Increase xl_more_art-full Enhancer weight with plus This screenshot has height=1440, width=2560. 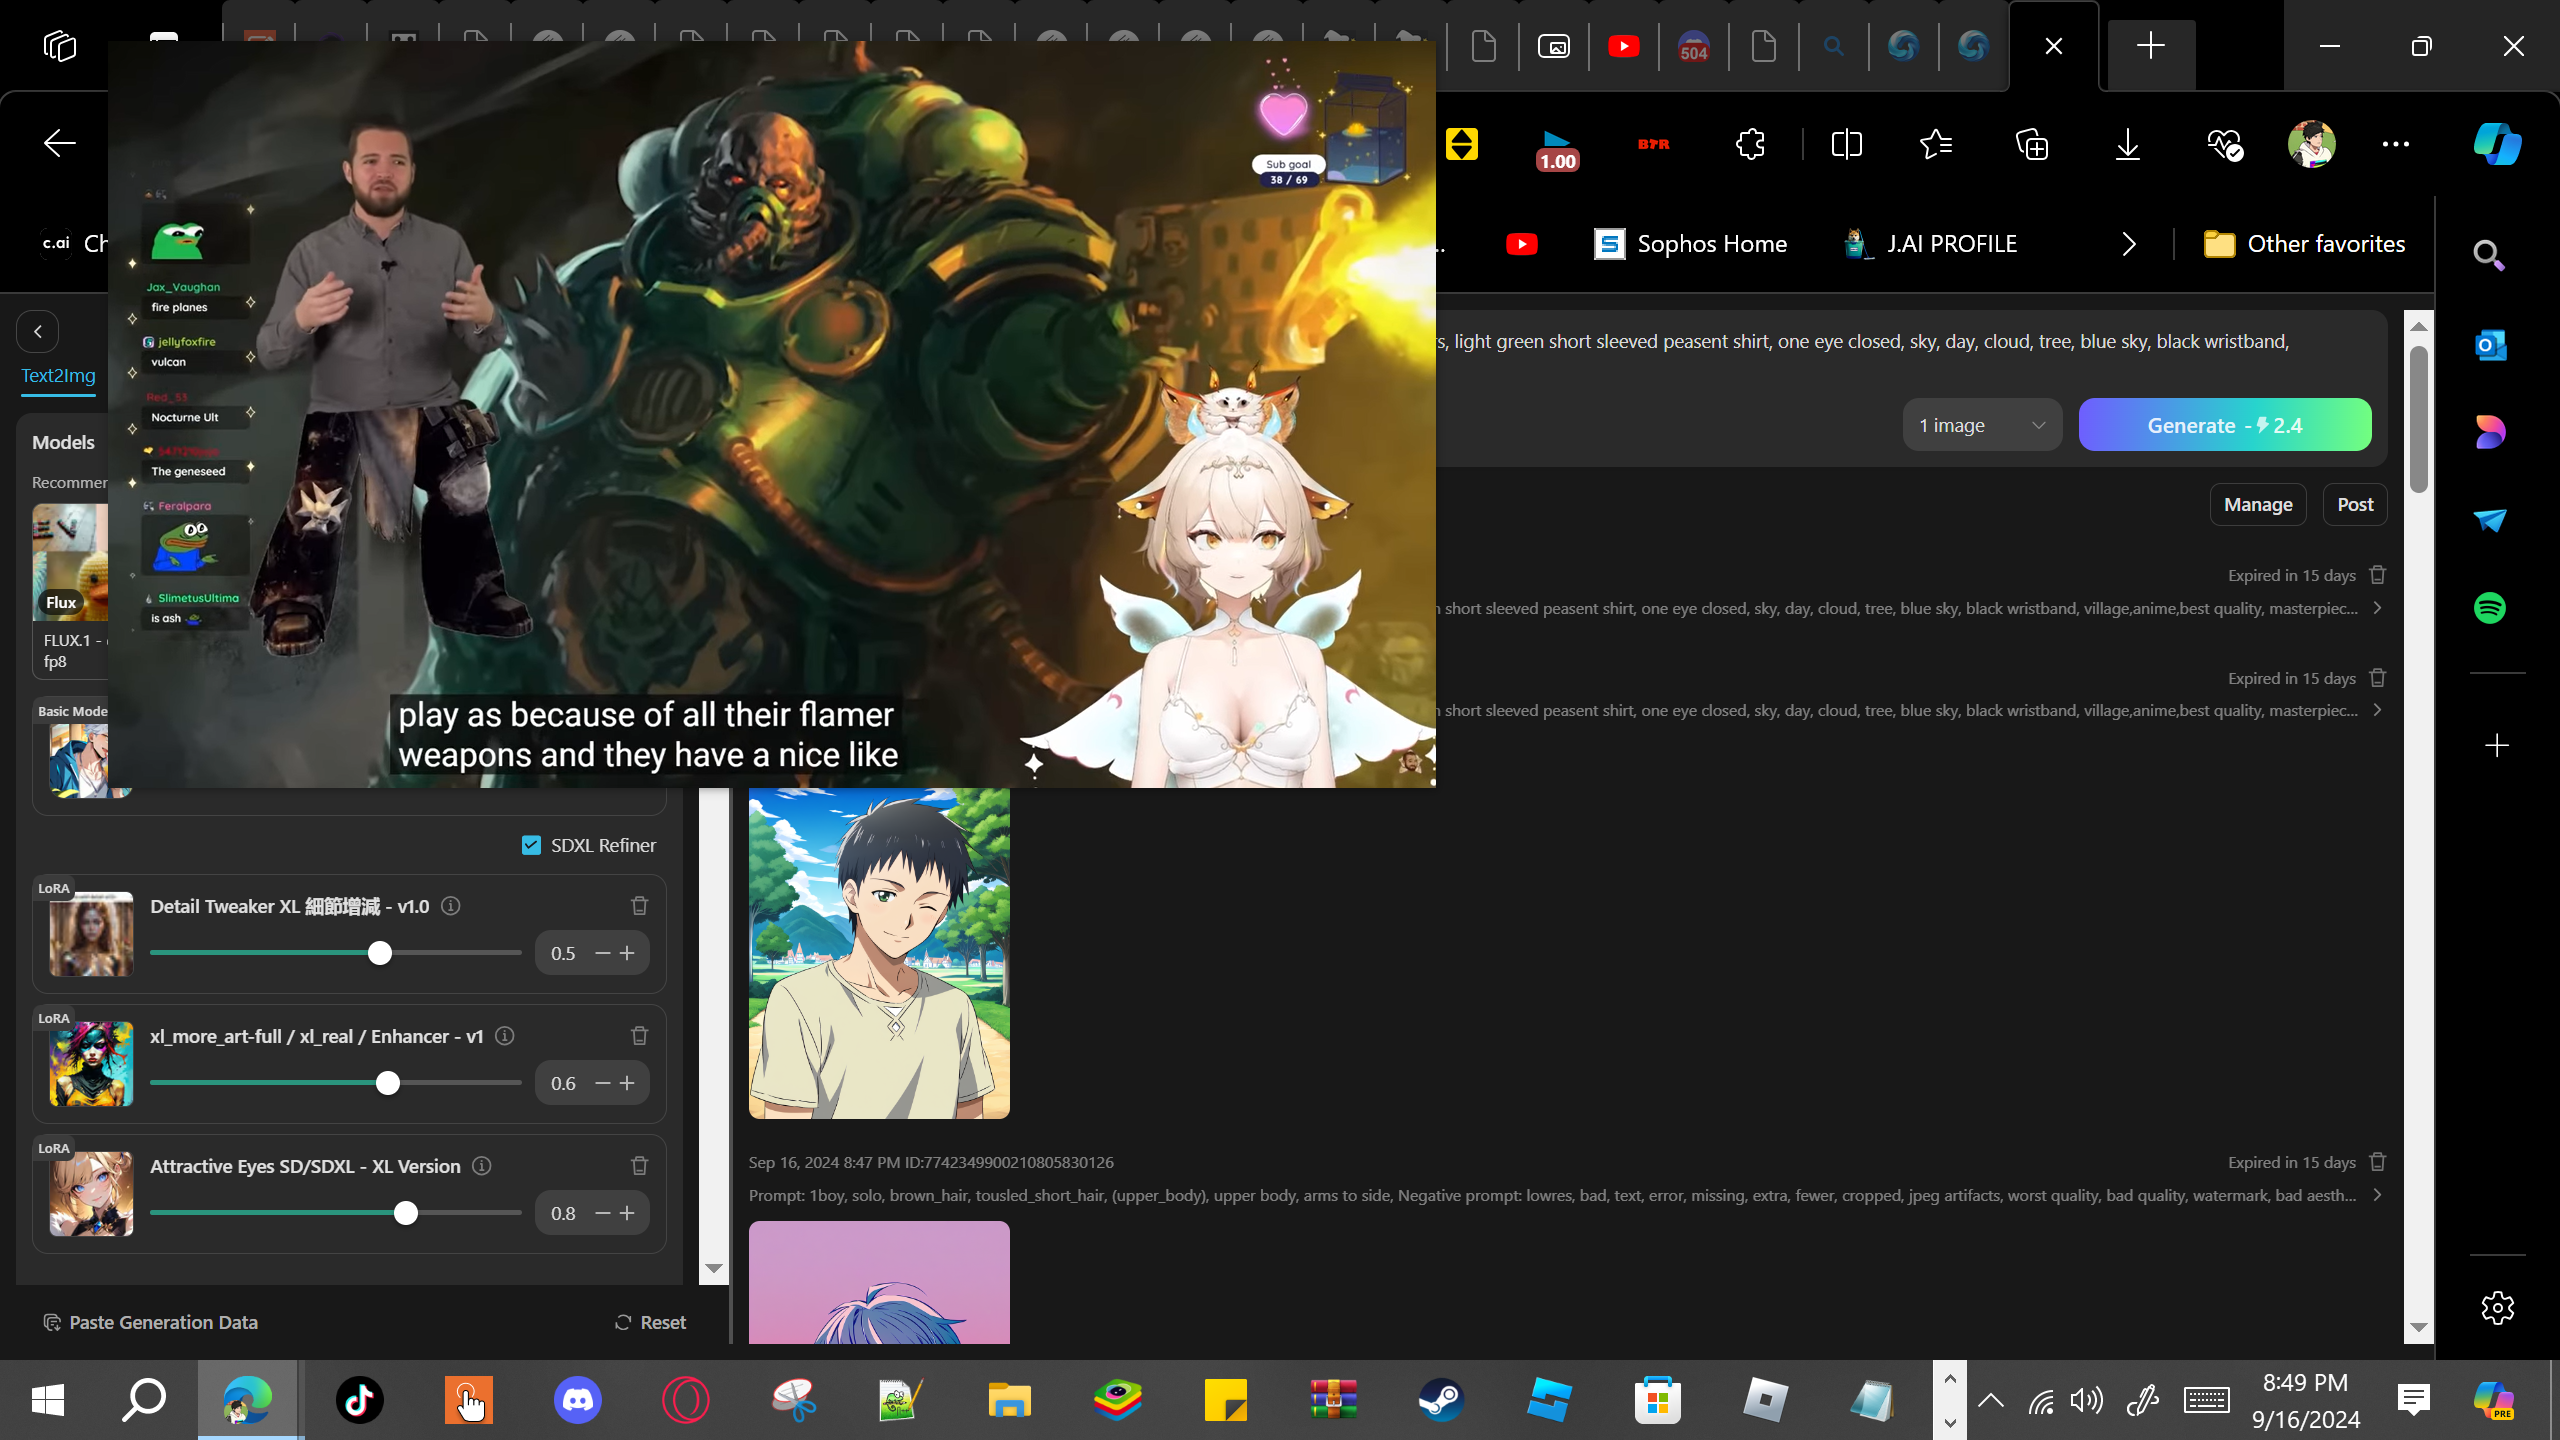click(627, 1083)
